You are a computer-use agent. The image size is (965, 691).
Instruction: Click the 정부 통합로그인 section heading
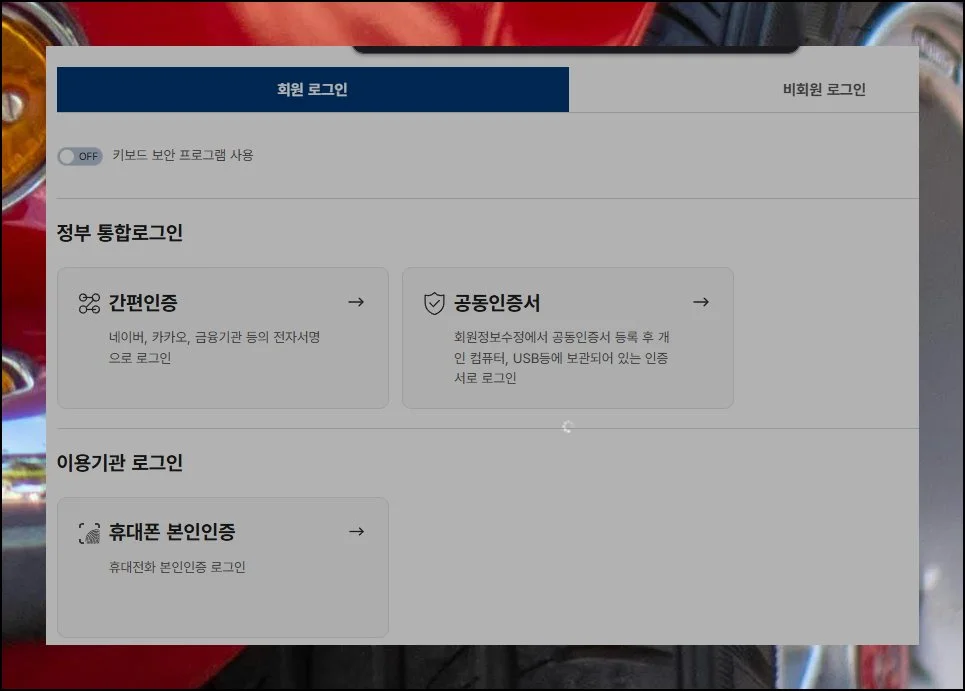click(120, 233)
